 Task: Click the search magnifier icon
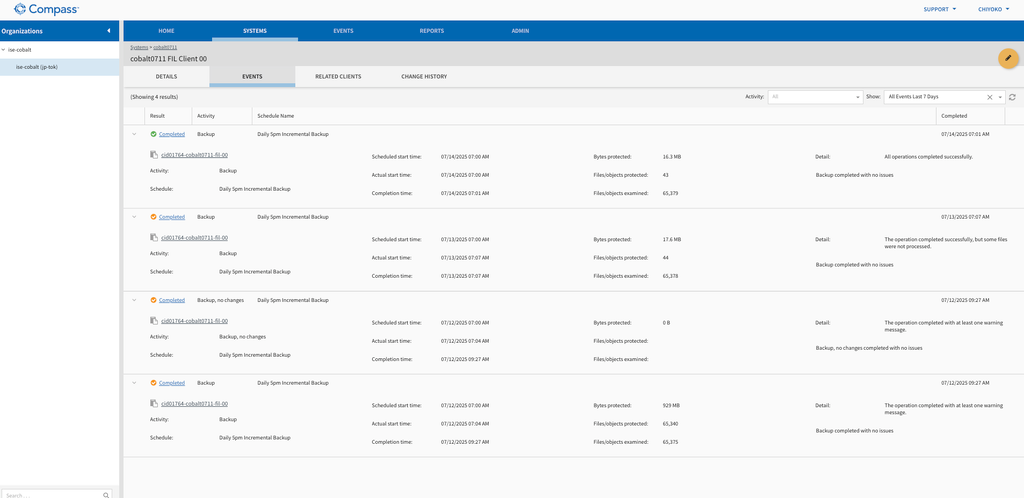click(x=106, y=495)
